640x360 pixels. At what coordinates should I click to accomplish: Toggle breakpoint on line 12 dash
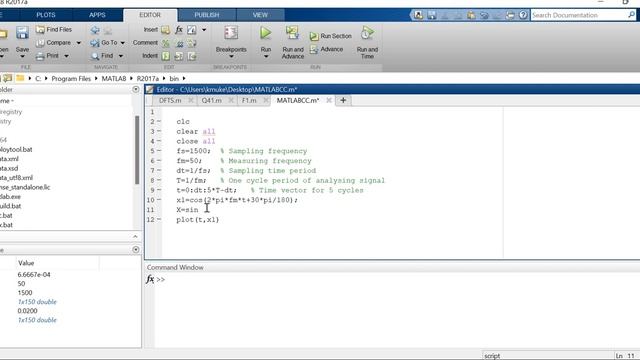tap(159, 220)
